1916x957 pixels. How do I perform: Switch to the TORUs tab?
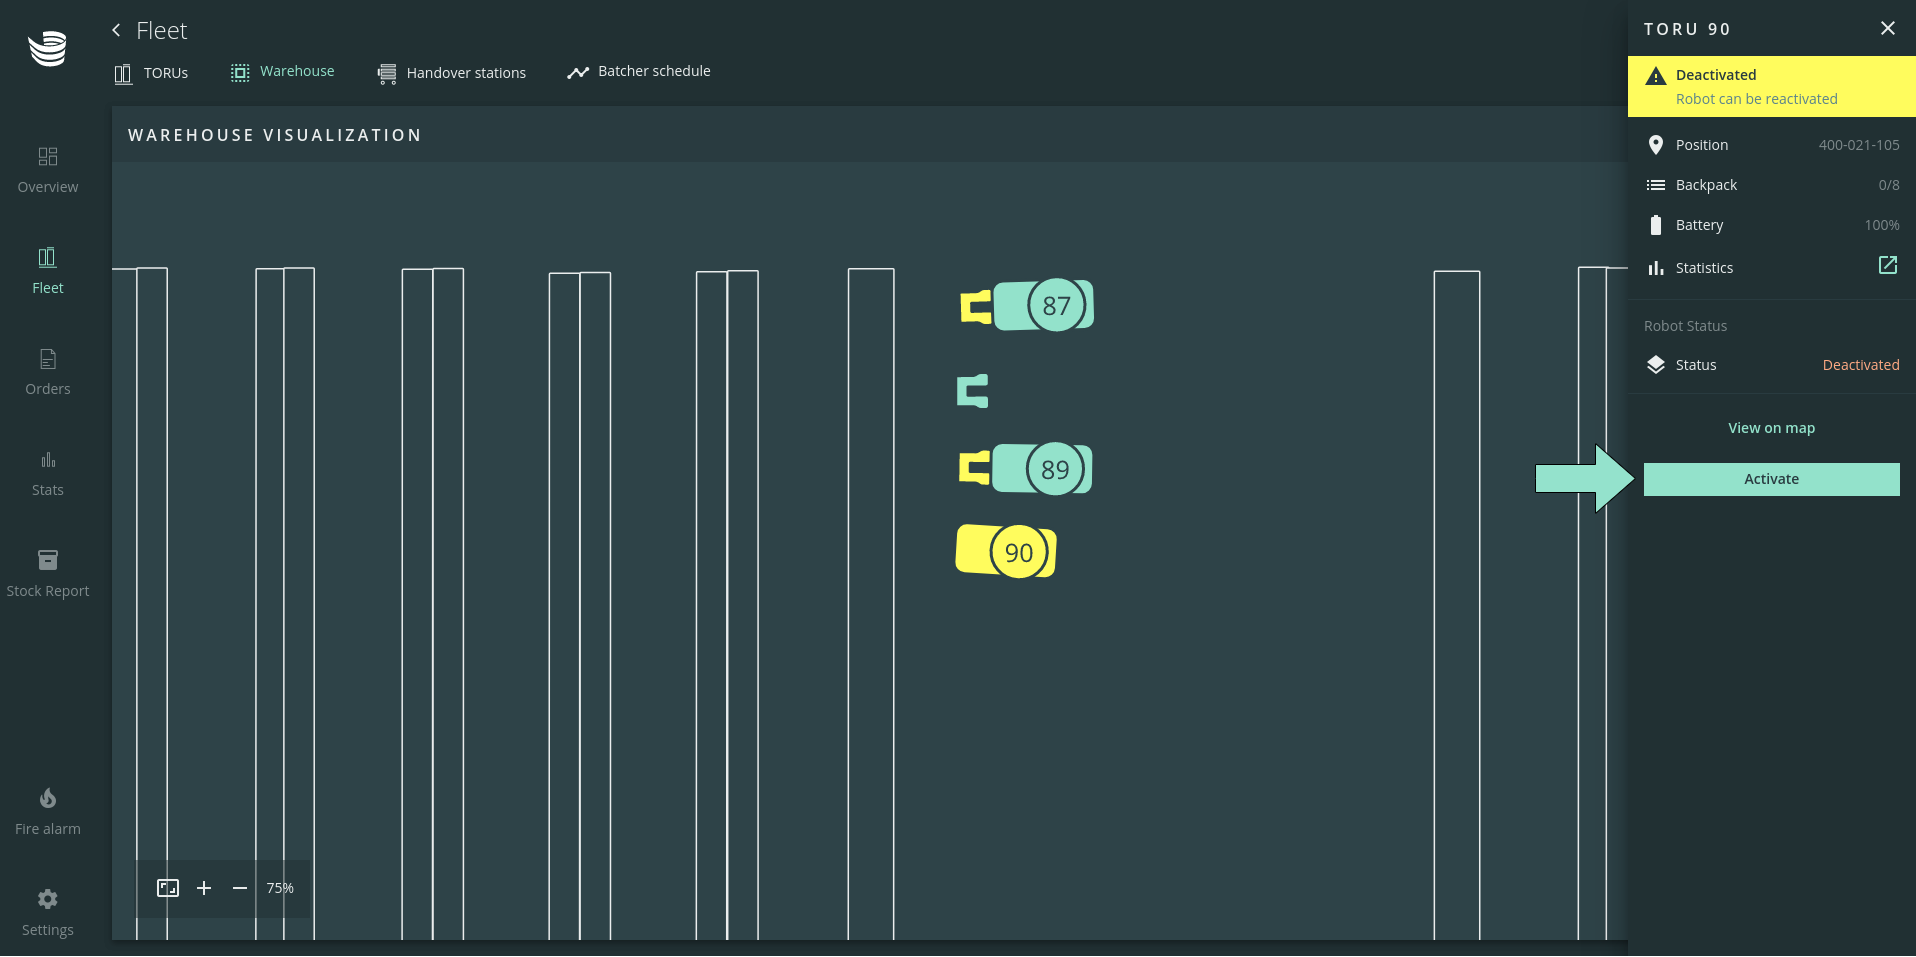click(152, 73)
